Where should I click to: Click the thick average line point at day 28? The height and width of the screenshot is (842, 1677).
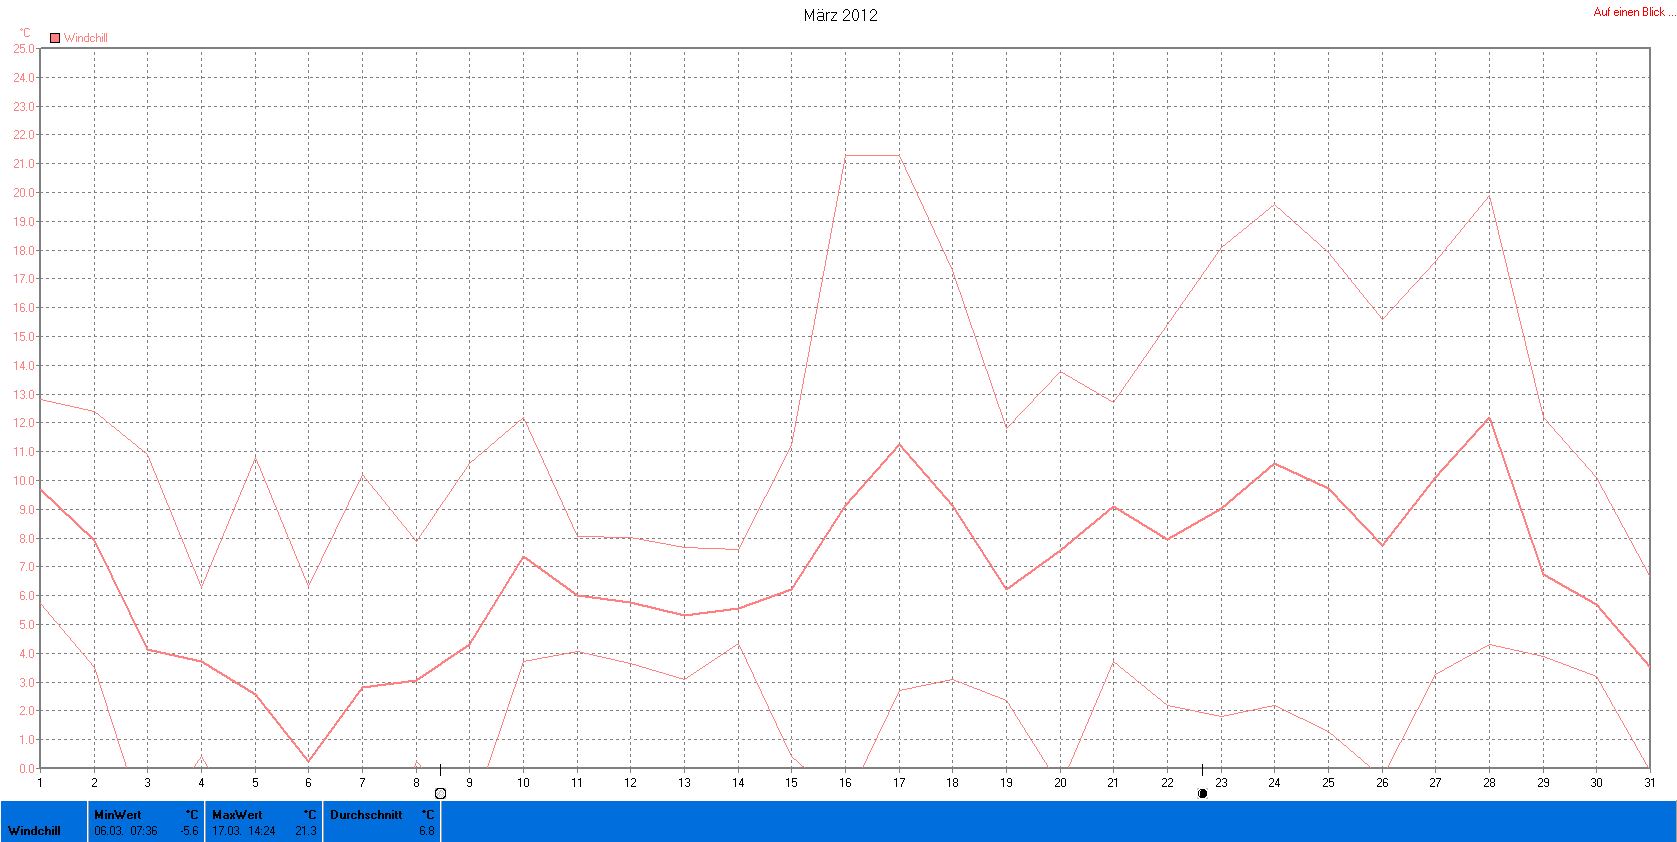click(1489, 418)
